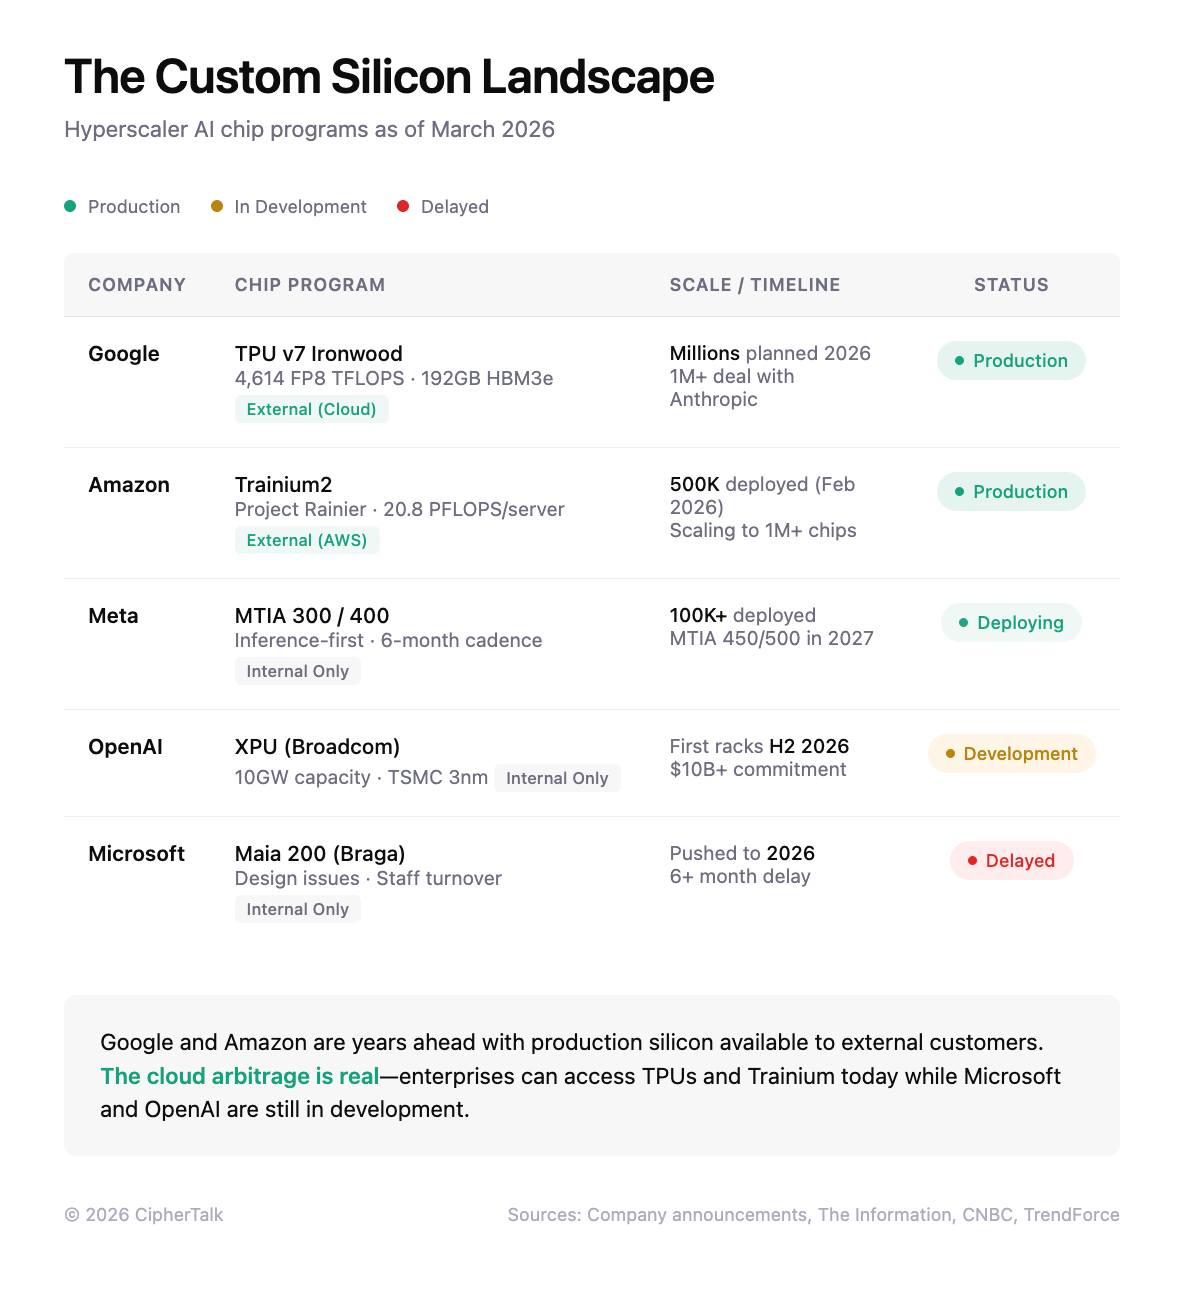Screen dimensions: 1198x1308
Task: Click the Internal Only tag in OpenAI's row
Action: 557,778
